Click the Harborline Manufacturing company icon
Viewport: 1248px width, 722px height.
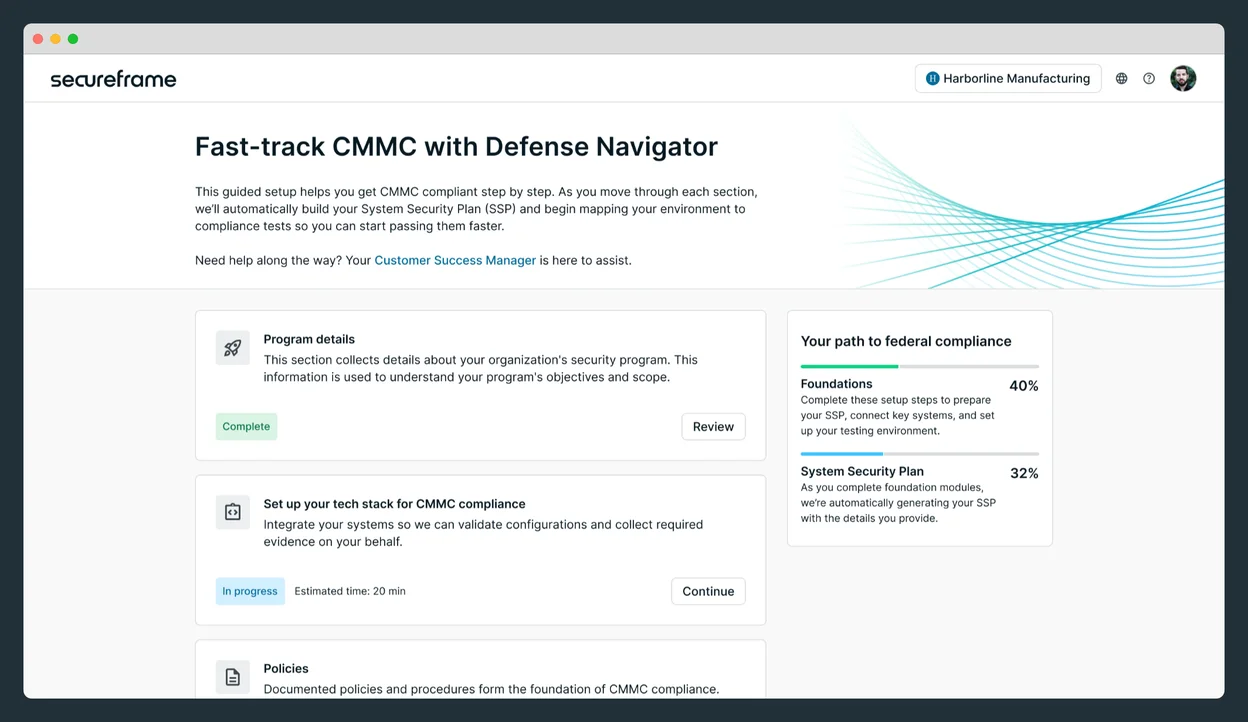[932, 78]
